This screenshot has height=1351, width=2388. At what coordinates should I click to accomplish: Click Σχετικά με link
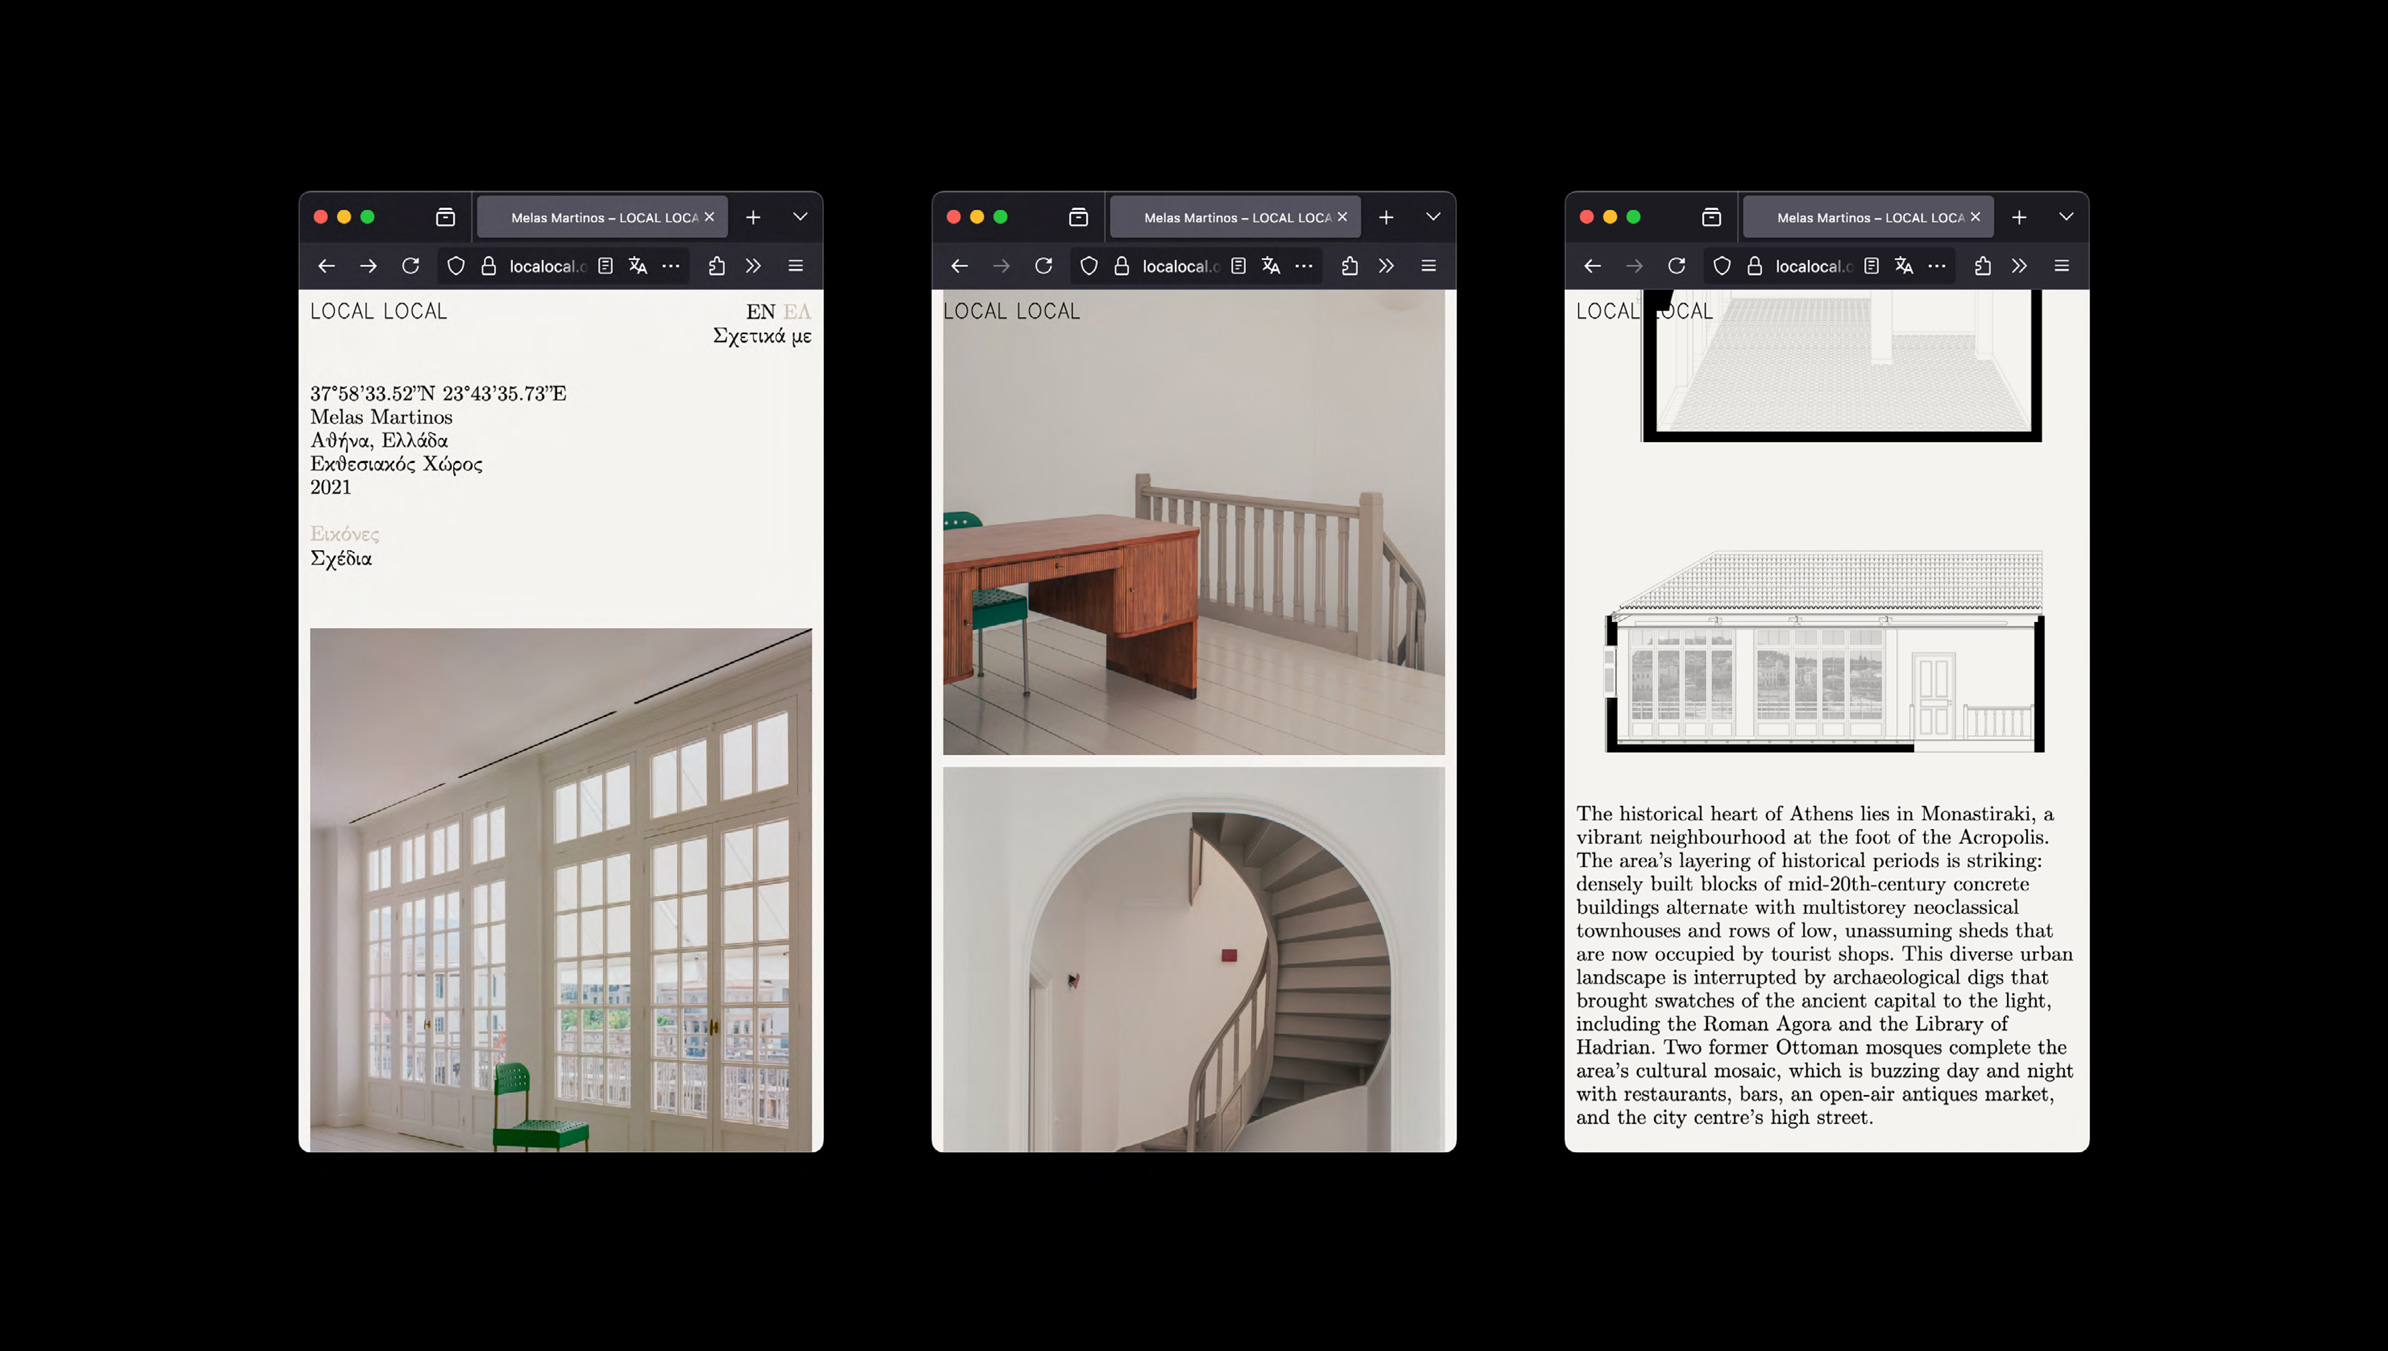pos(762,336)
